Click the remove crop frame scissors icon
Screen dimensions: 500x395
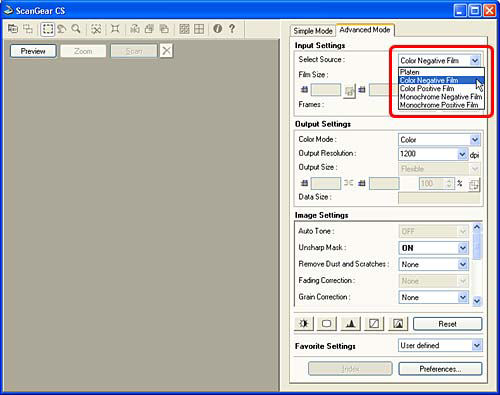[96, 29]
